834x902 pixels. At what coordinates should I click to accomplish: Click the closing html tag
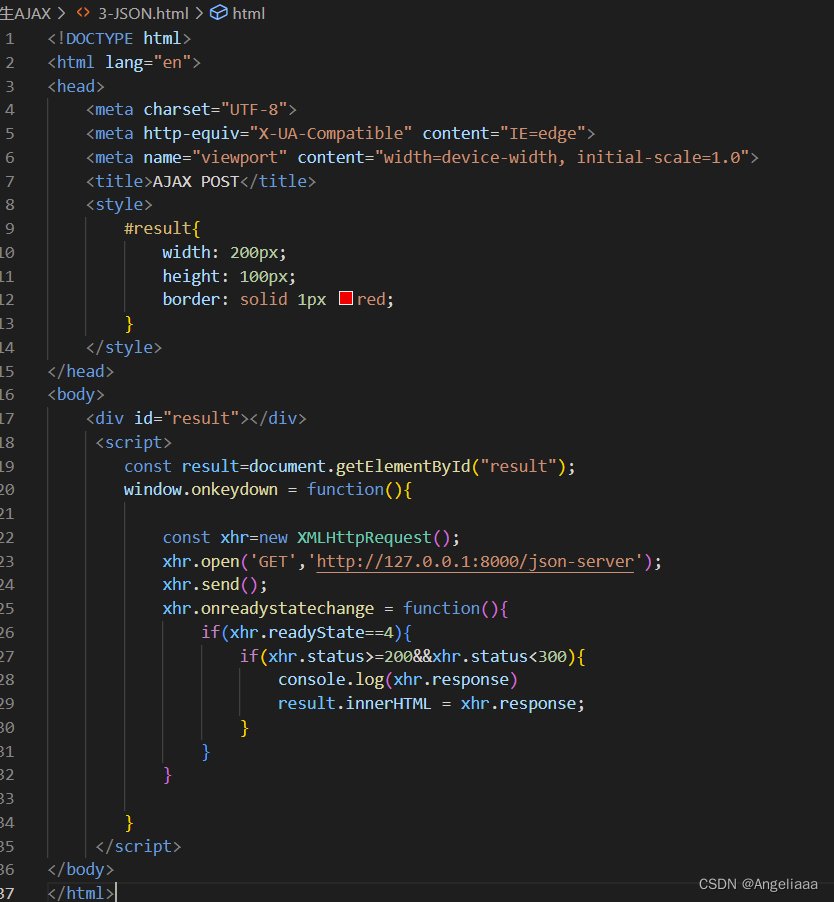pos(81,893)
